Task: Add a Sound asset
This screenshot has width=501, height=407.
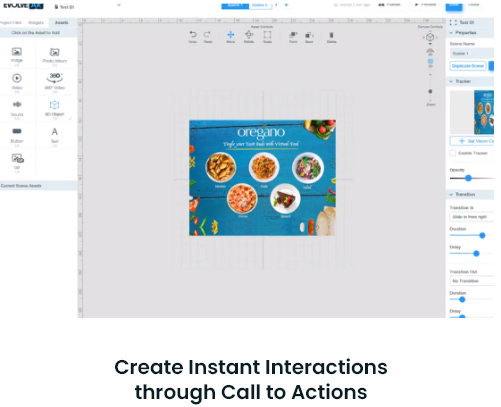Action: click(x=17, y=109)
